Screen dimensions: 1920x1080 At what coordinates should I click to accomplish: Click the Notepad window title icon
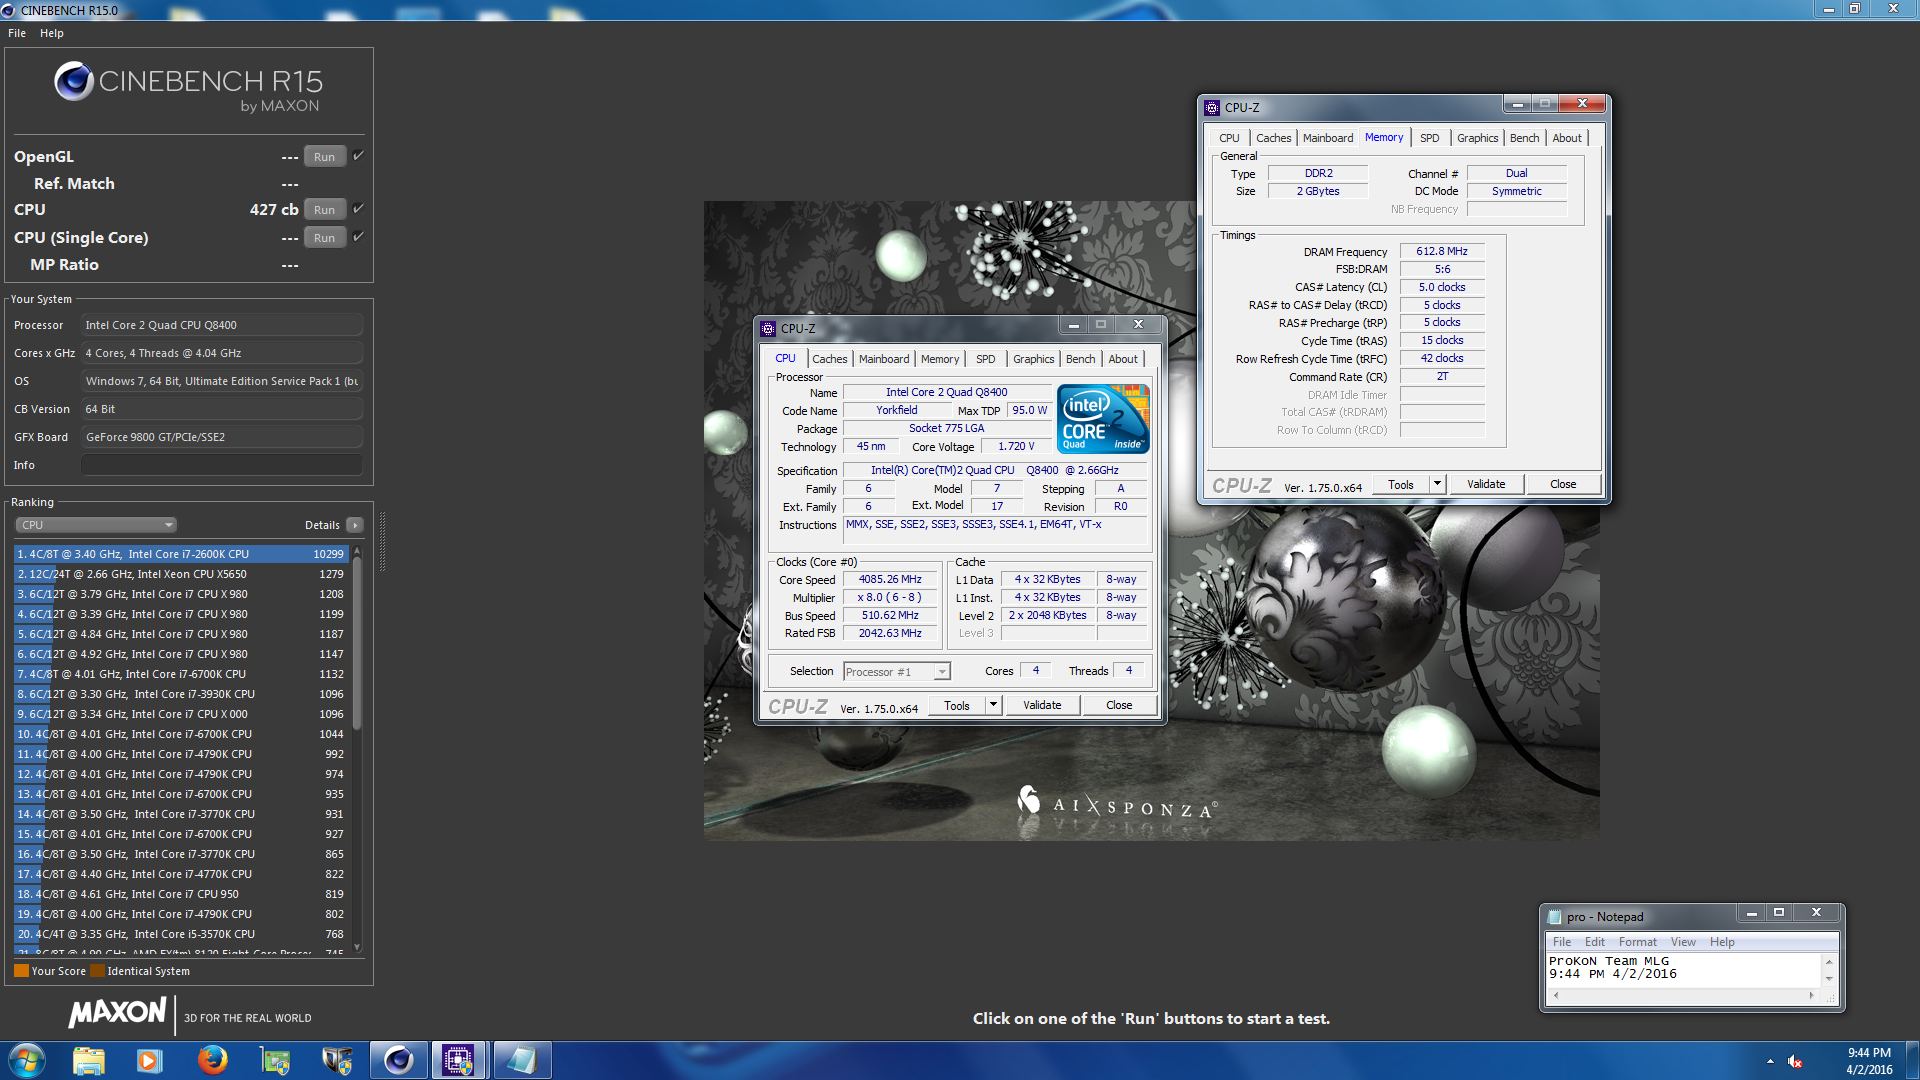(x=1554, y=917)
